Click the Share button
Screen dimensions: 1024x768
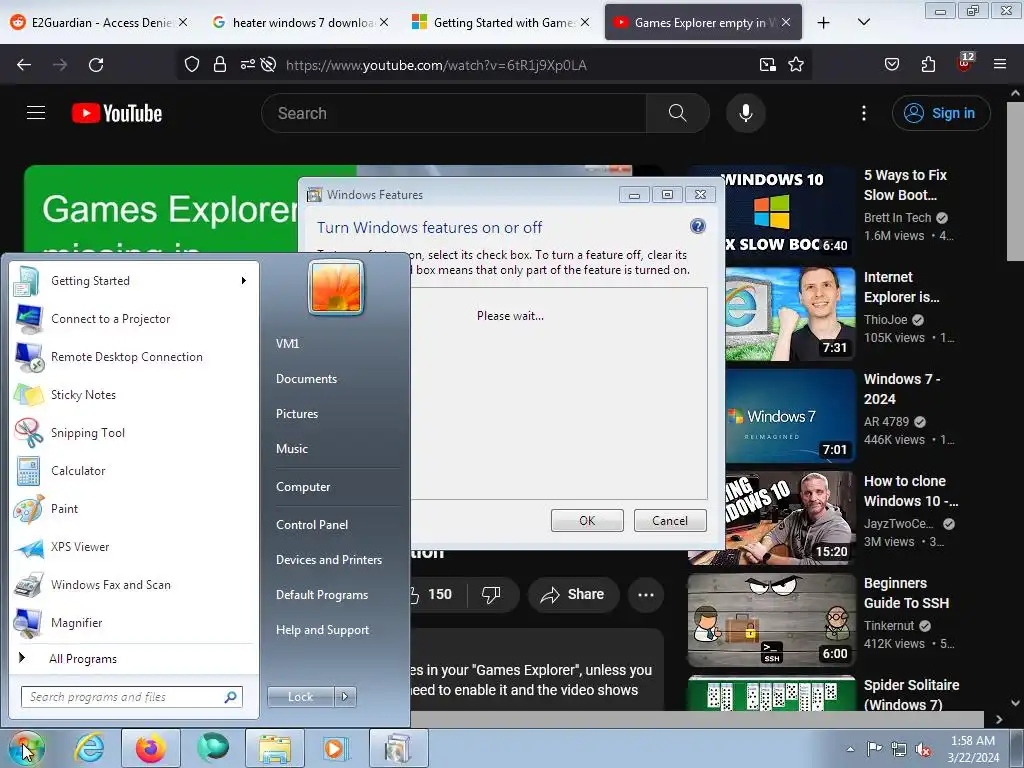(573, 594)
